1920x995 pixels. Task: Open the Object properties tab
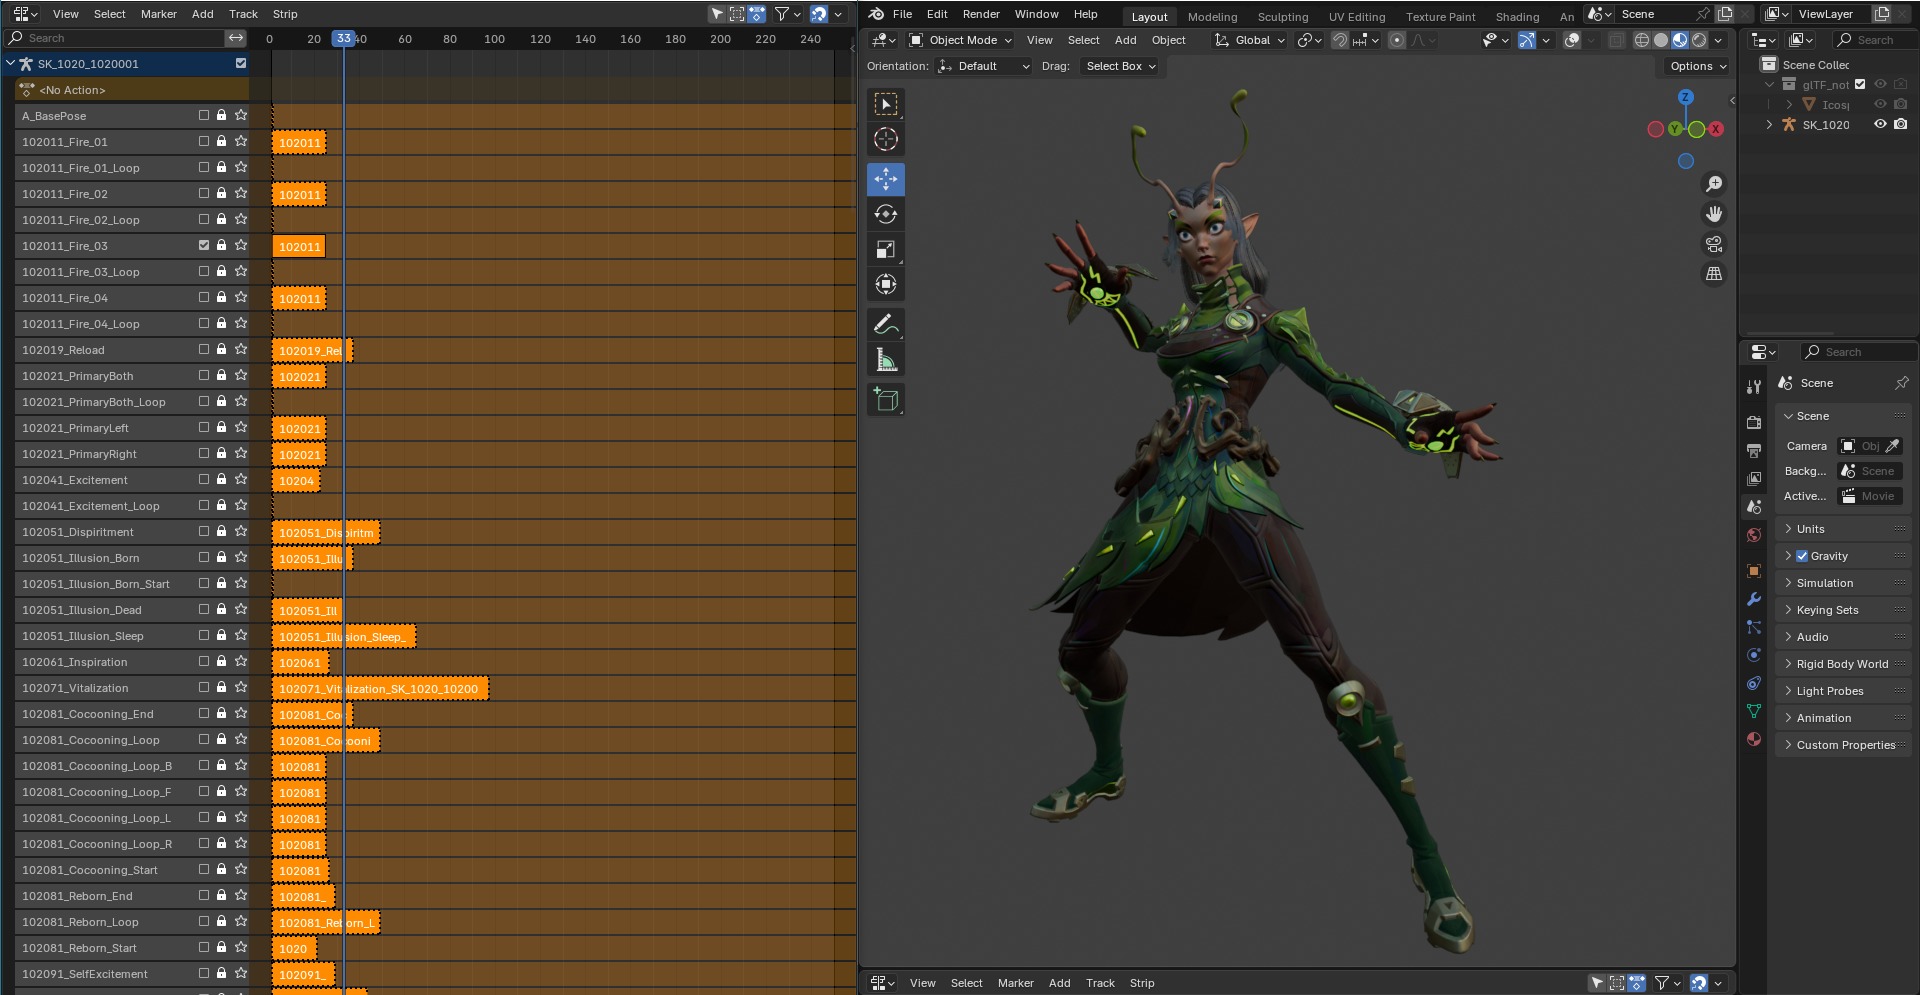(1754, 571)
